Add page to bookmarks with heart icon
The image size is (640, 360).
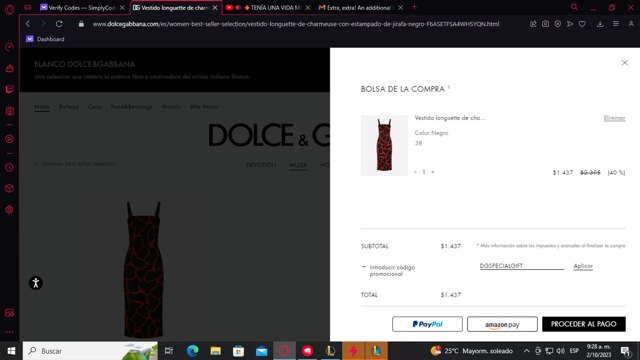pyautogui.click(x=582, y=24)
